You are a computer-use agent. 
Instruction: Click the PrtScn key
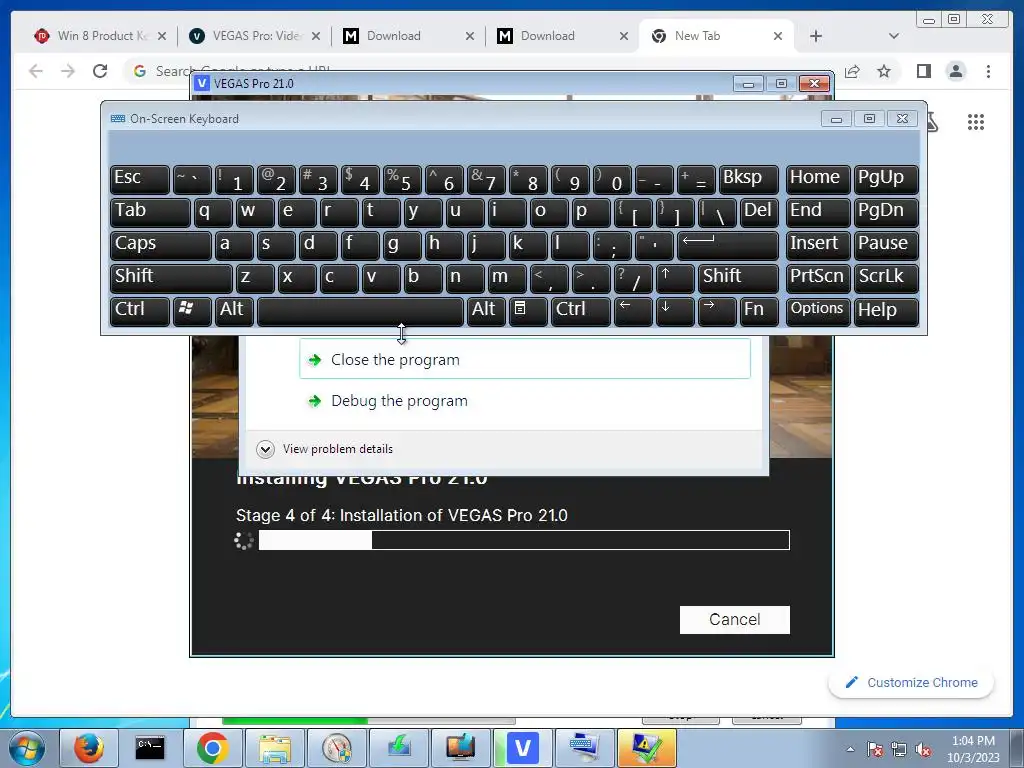pos(818,278)
